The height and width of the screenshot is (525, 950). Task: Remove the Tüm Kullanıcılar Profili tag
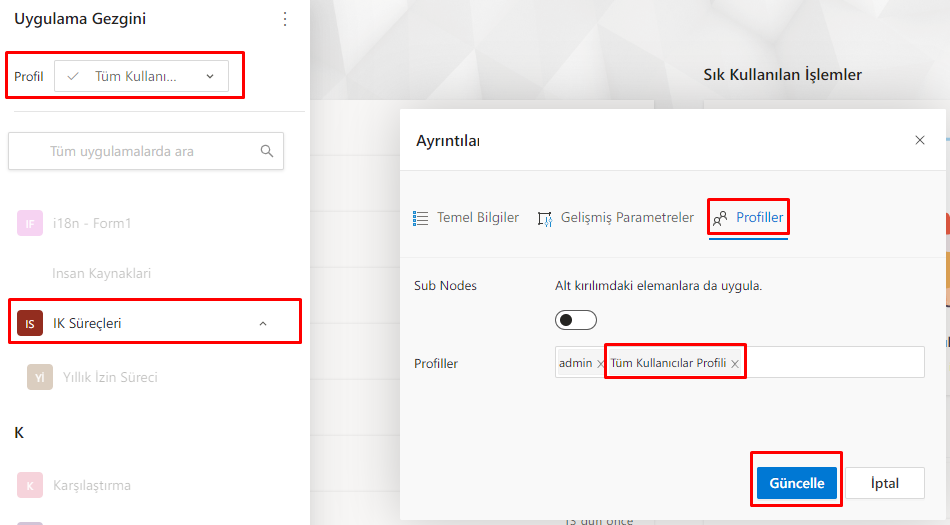pyautogui.click(x=734, y=364)
